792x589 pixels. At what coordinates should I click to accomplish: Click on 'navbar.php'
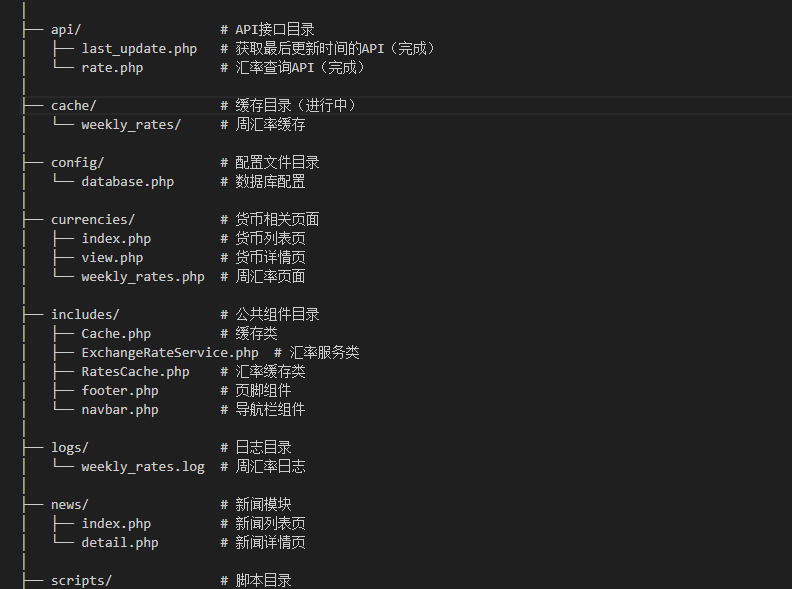tap(120, 410)
